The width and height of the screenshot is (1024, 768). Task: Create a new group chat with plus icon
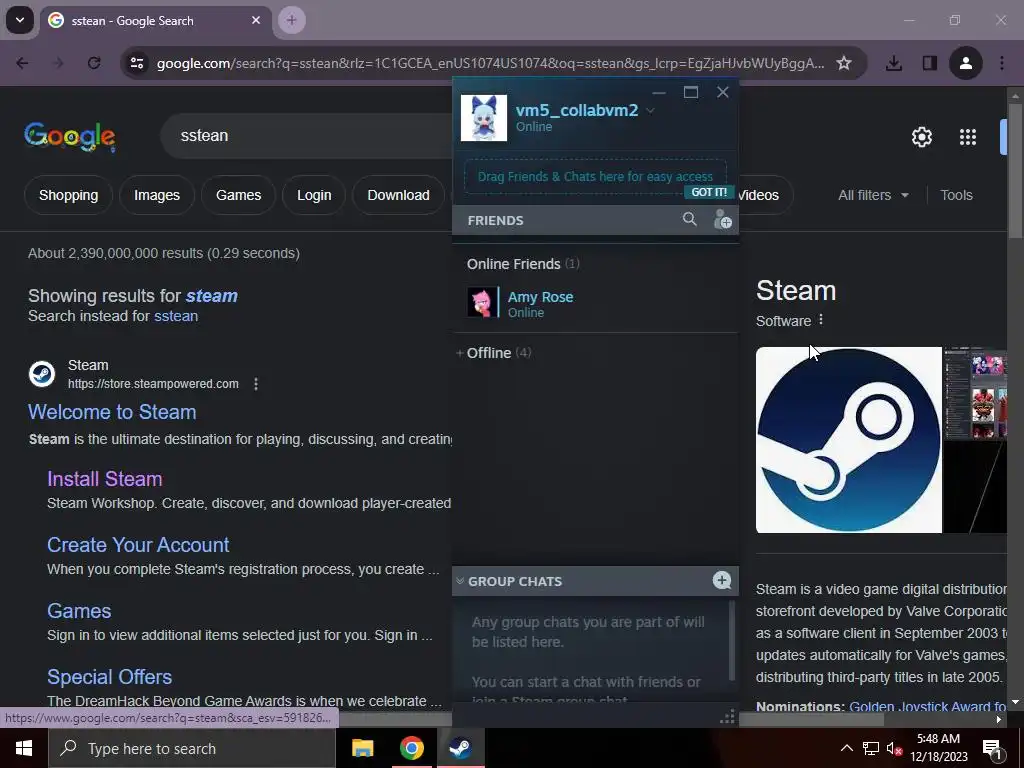(722, 580)
